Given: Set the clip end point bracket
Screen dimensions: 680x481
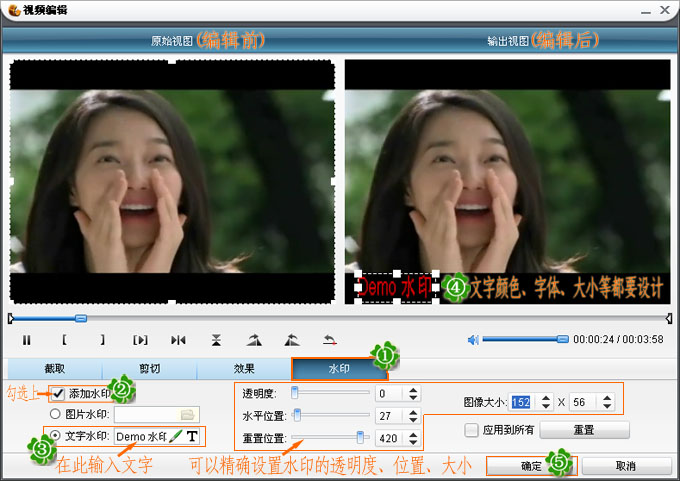Looking at the screenshot, I should [101, 340].
